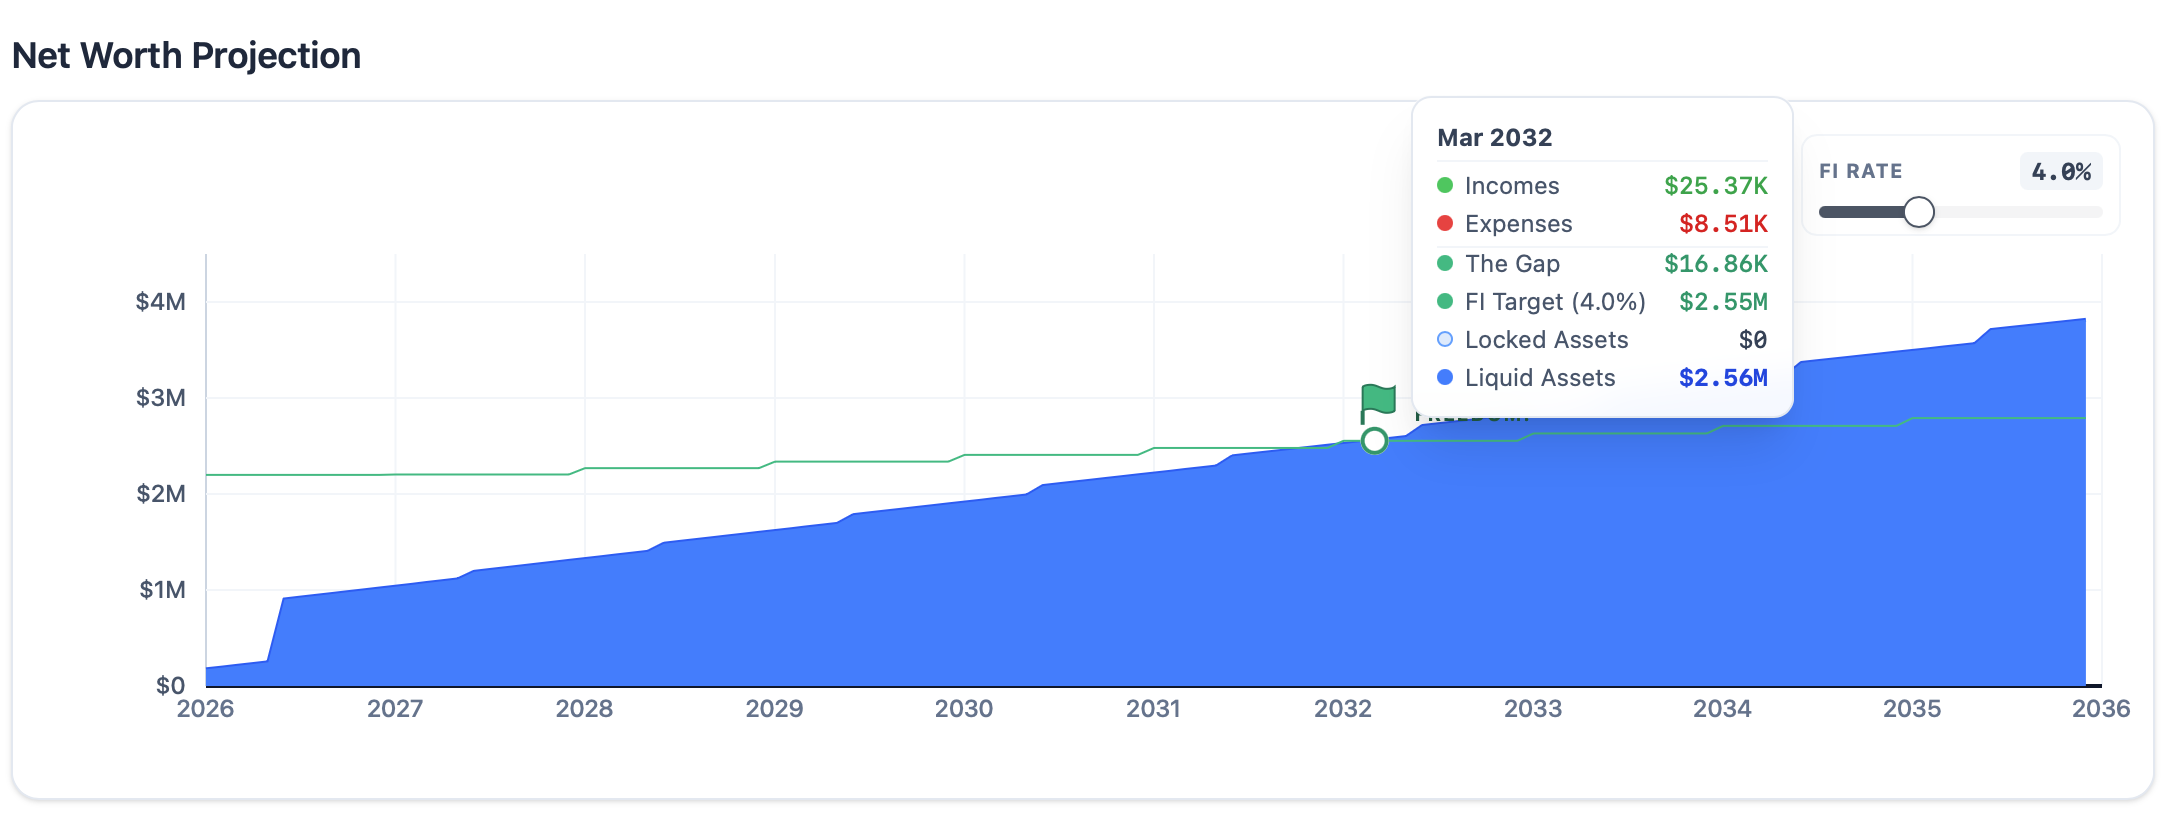
Task: Click the 'Expenses' label in tooltip
Action: 1518,224
